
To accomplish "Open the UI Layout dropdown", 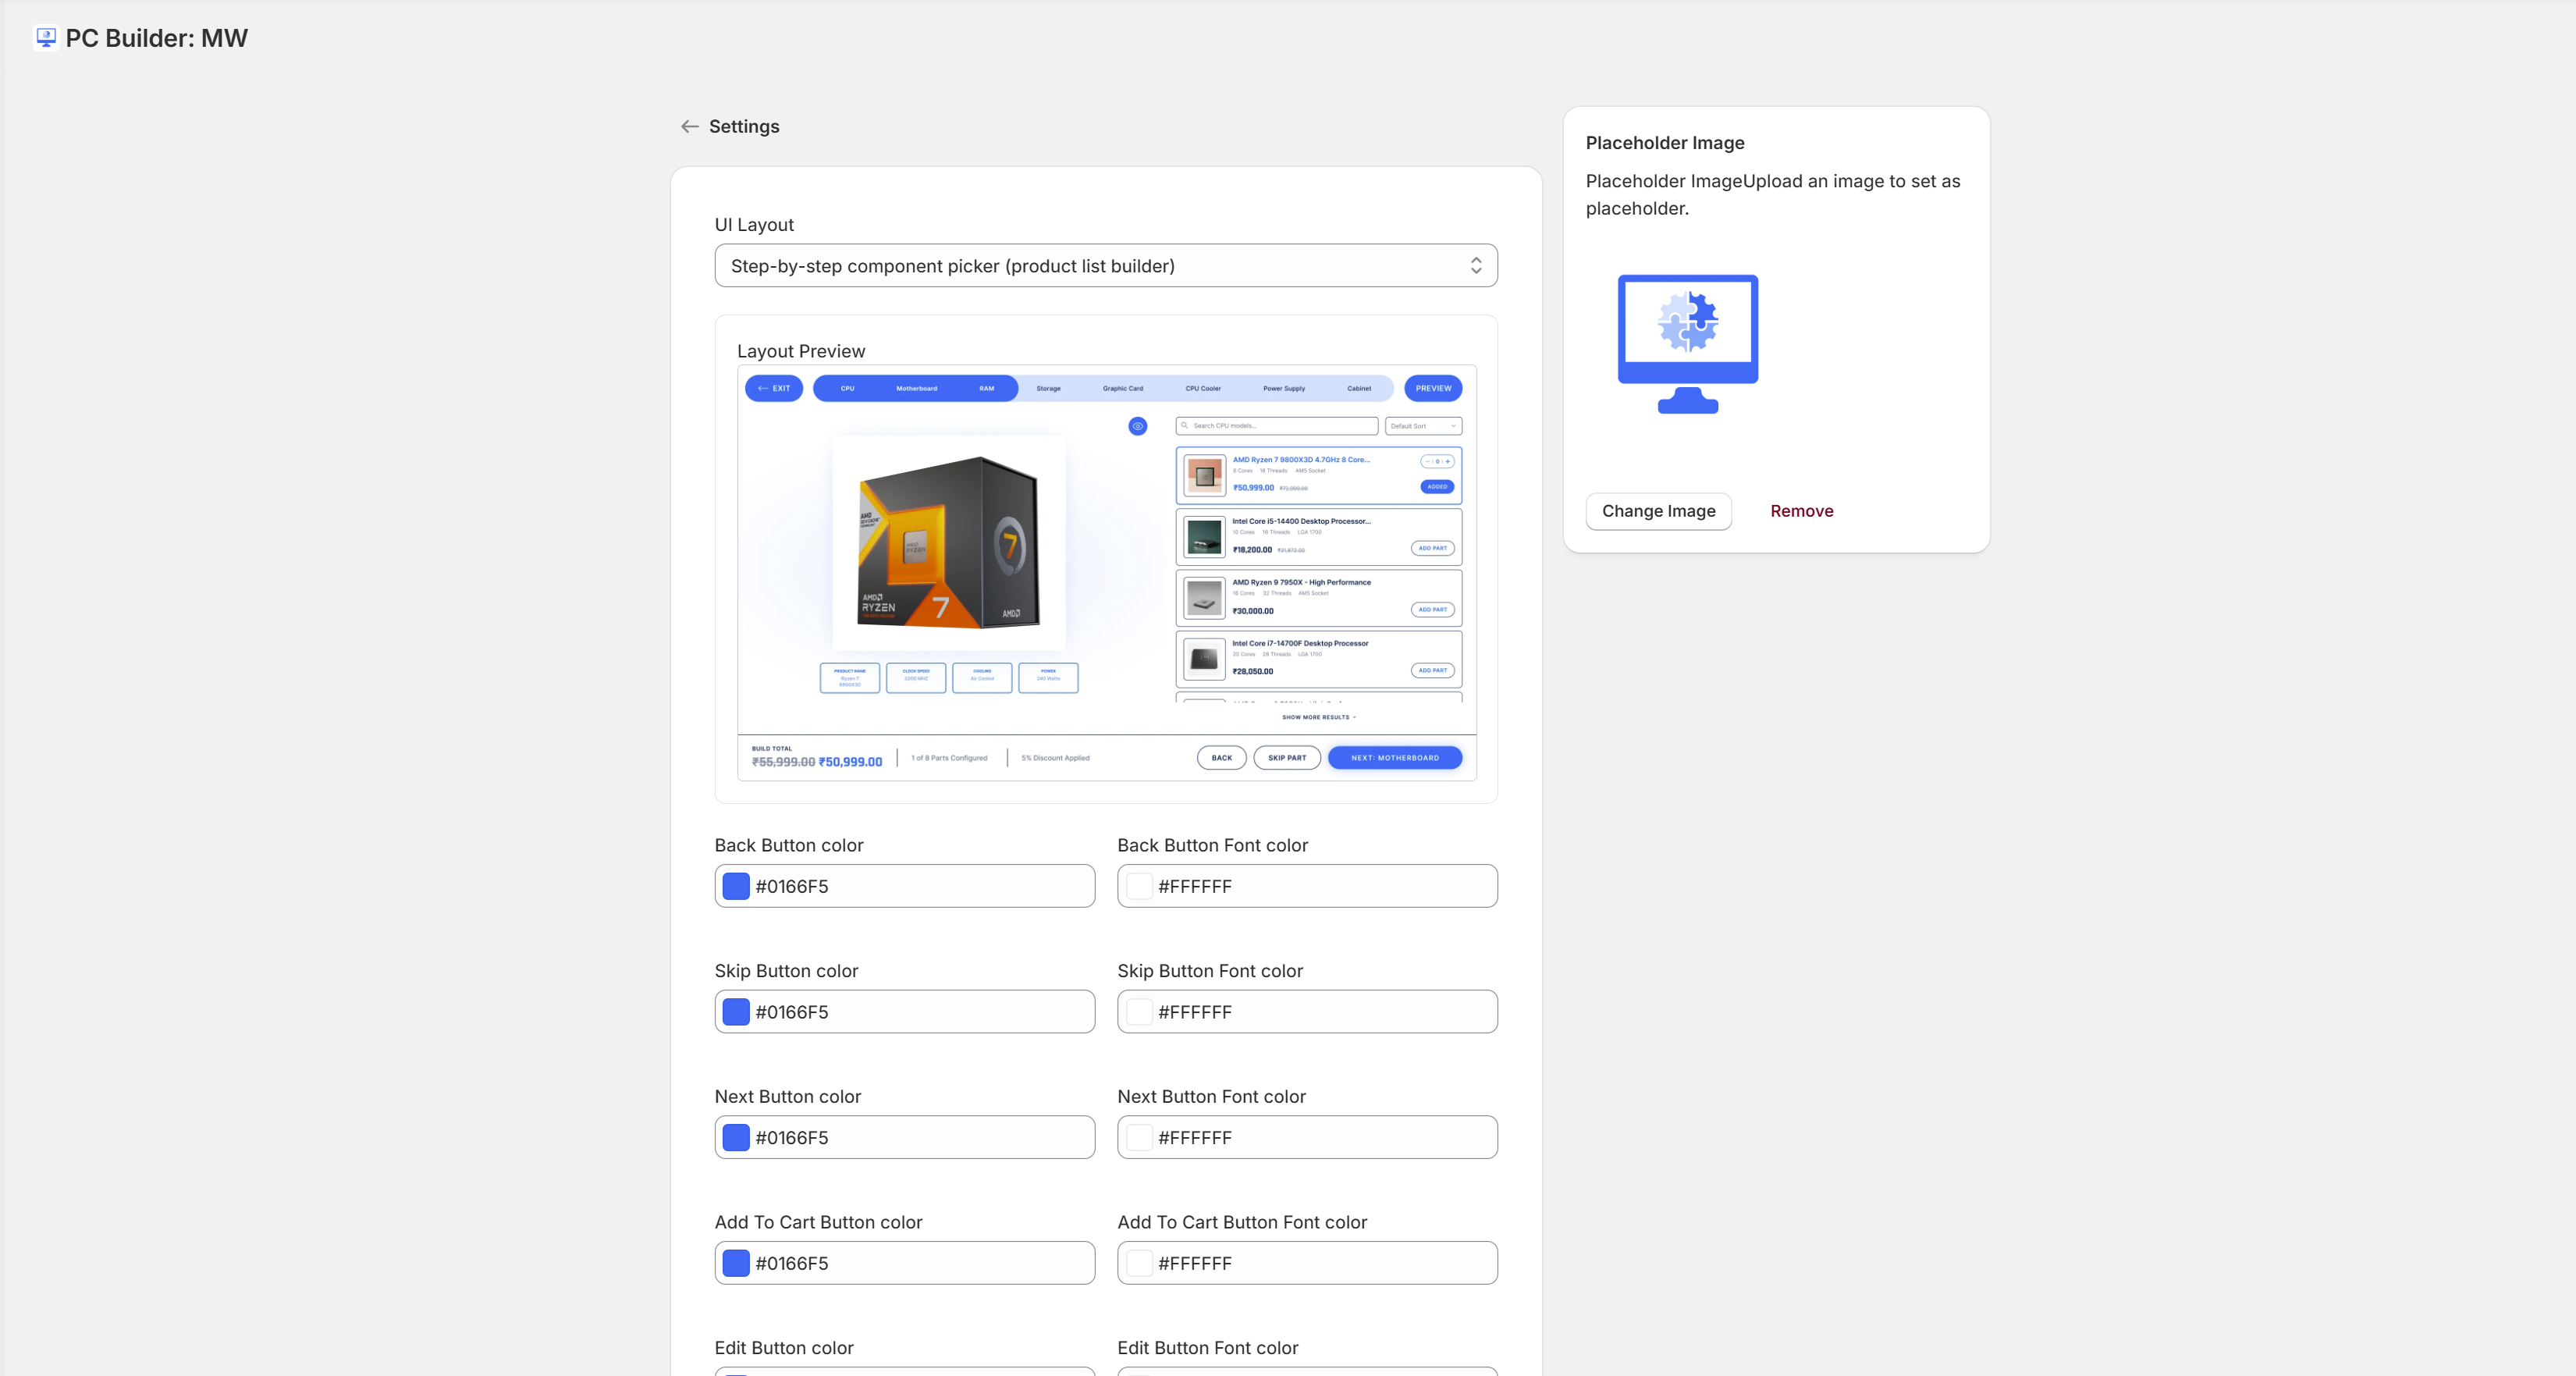I will coord(1105,266).
